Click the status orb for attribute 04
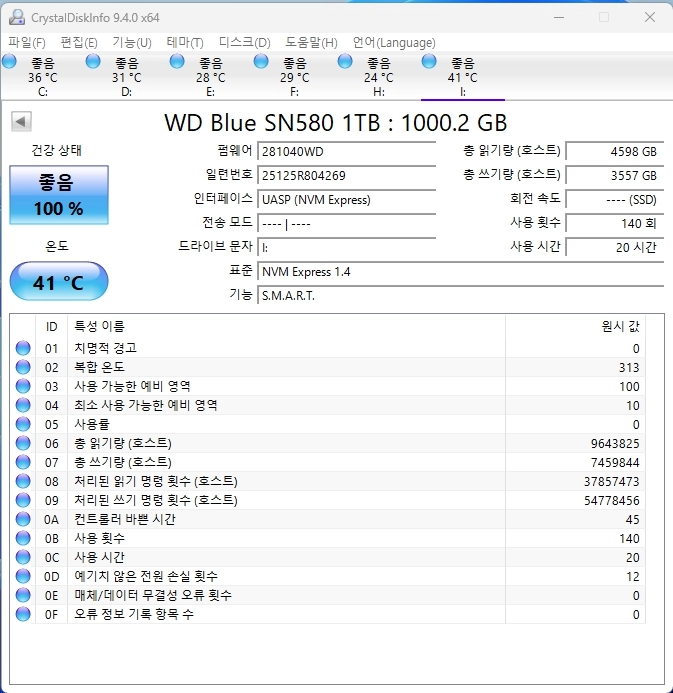This screenshot has width=673, height=693. point(23,405)
